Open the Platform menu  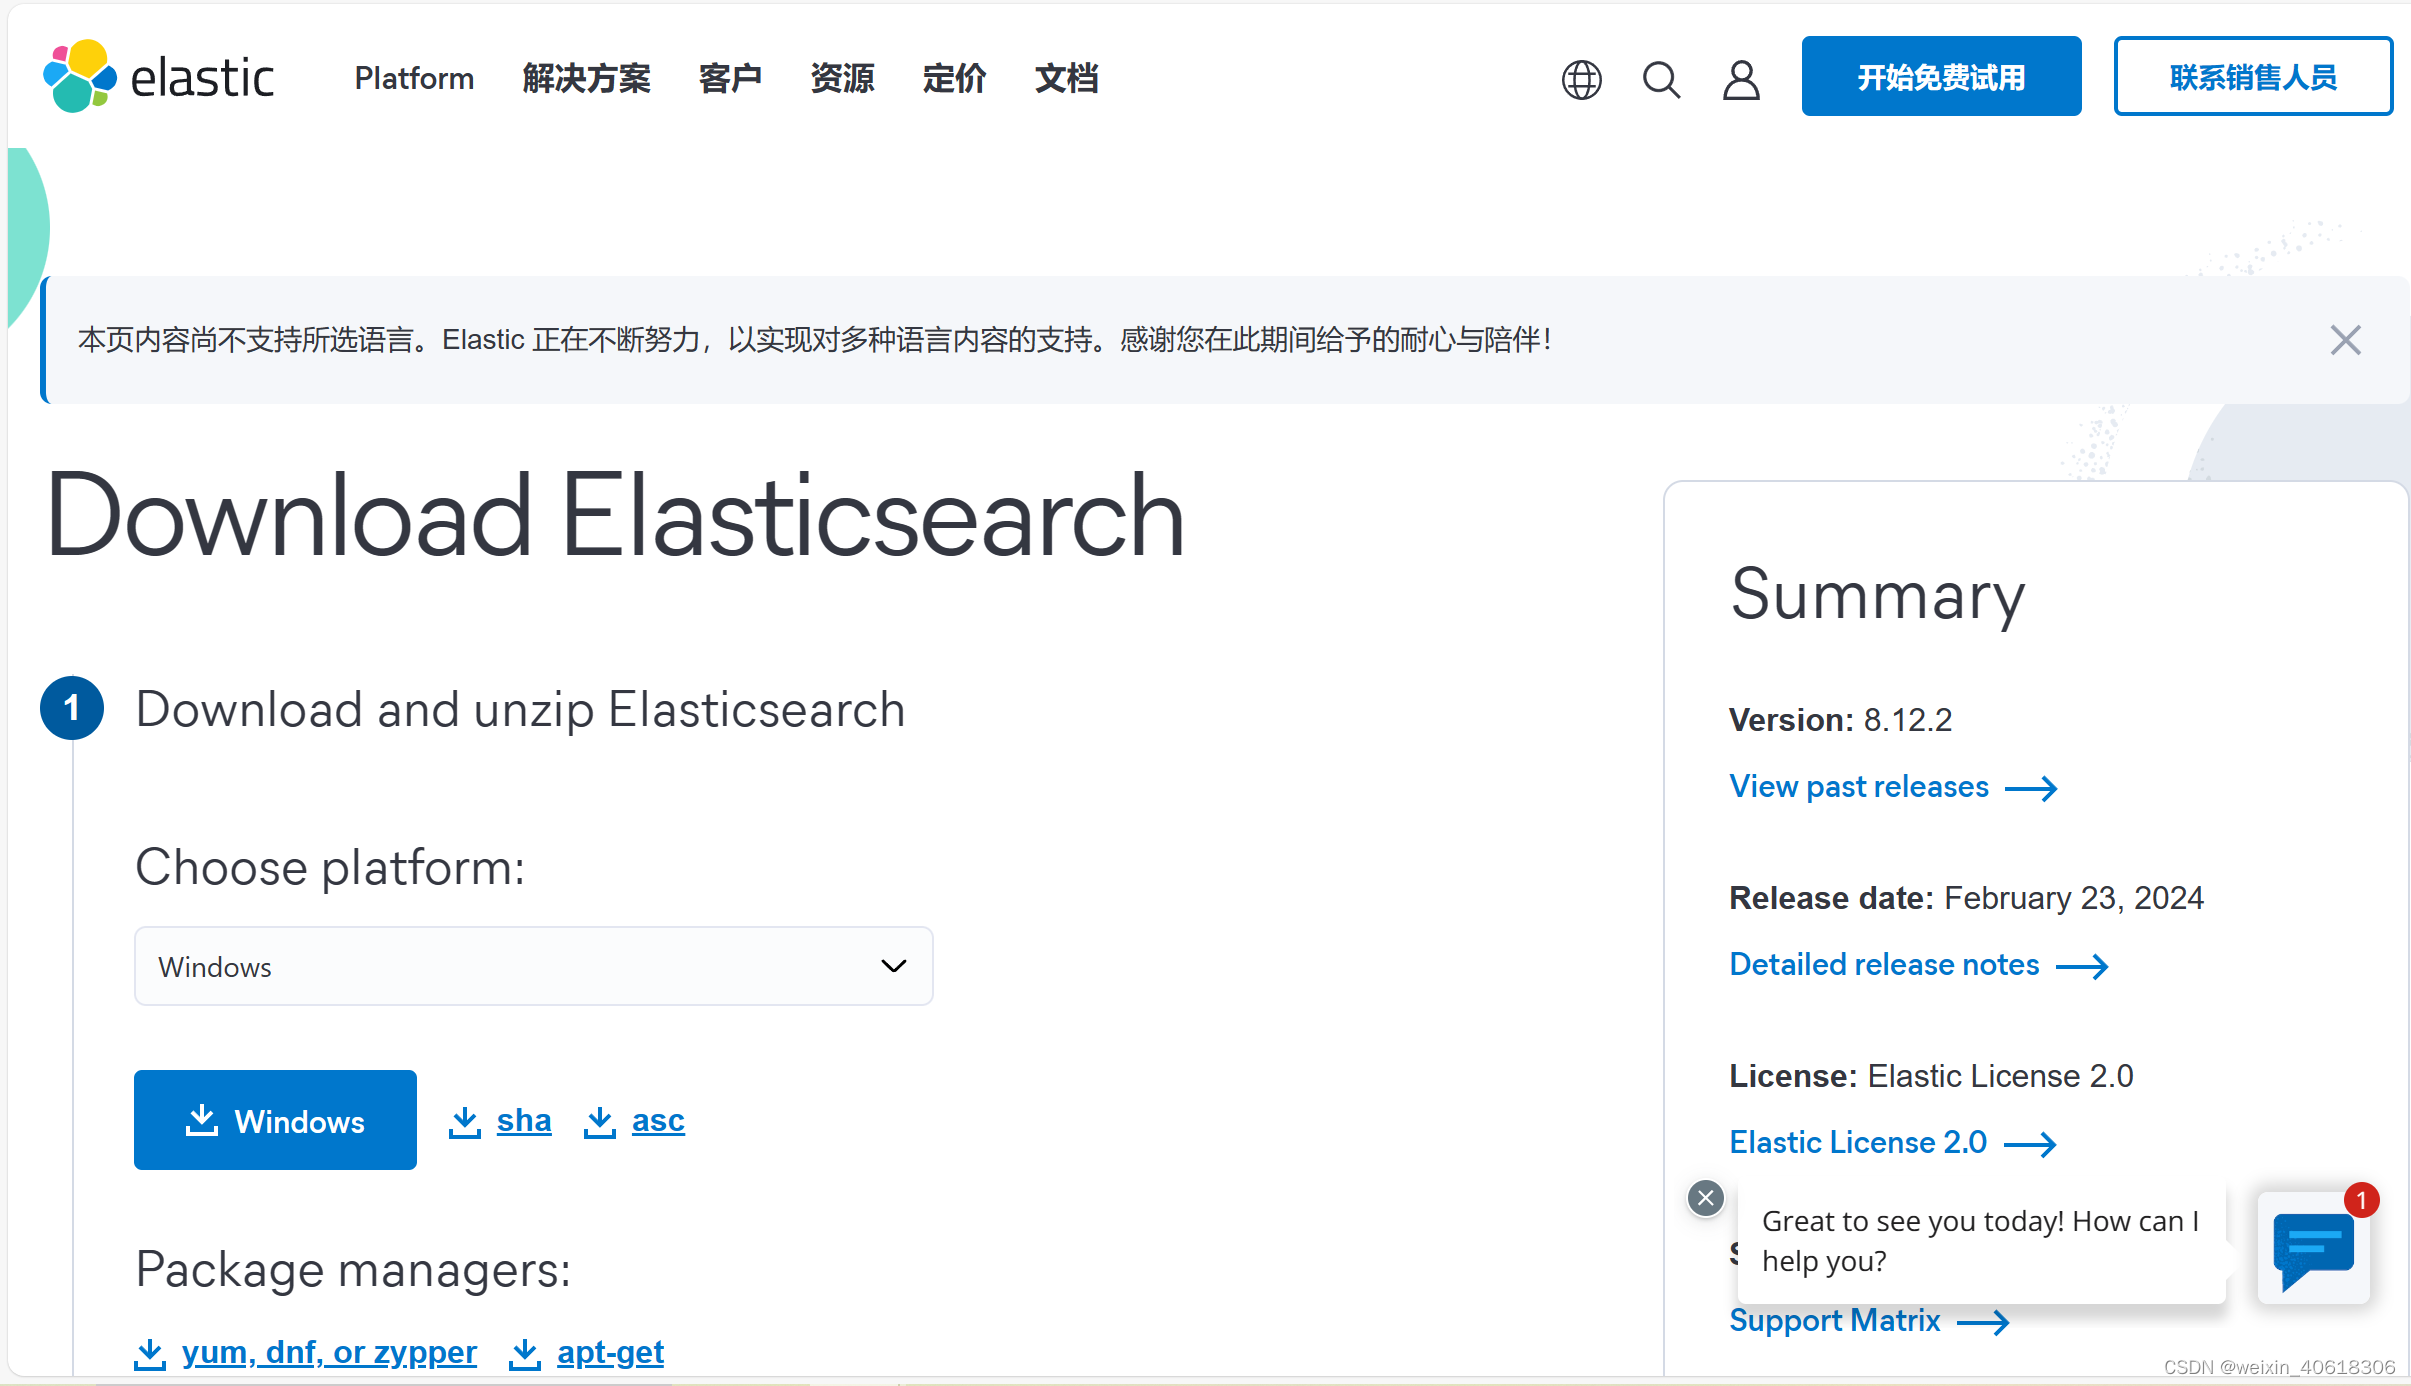coord(414,78)
